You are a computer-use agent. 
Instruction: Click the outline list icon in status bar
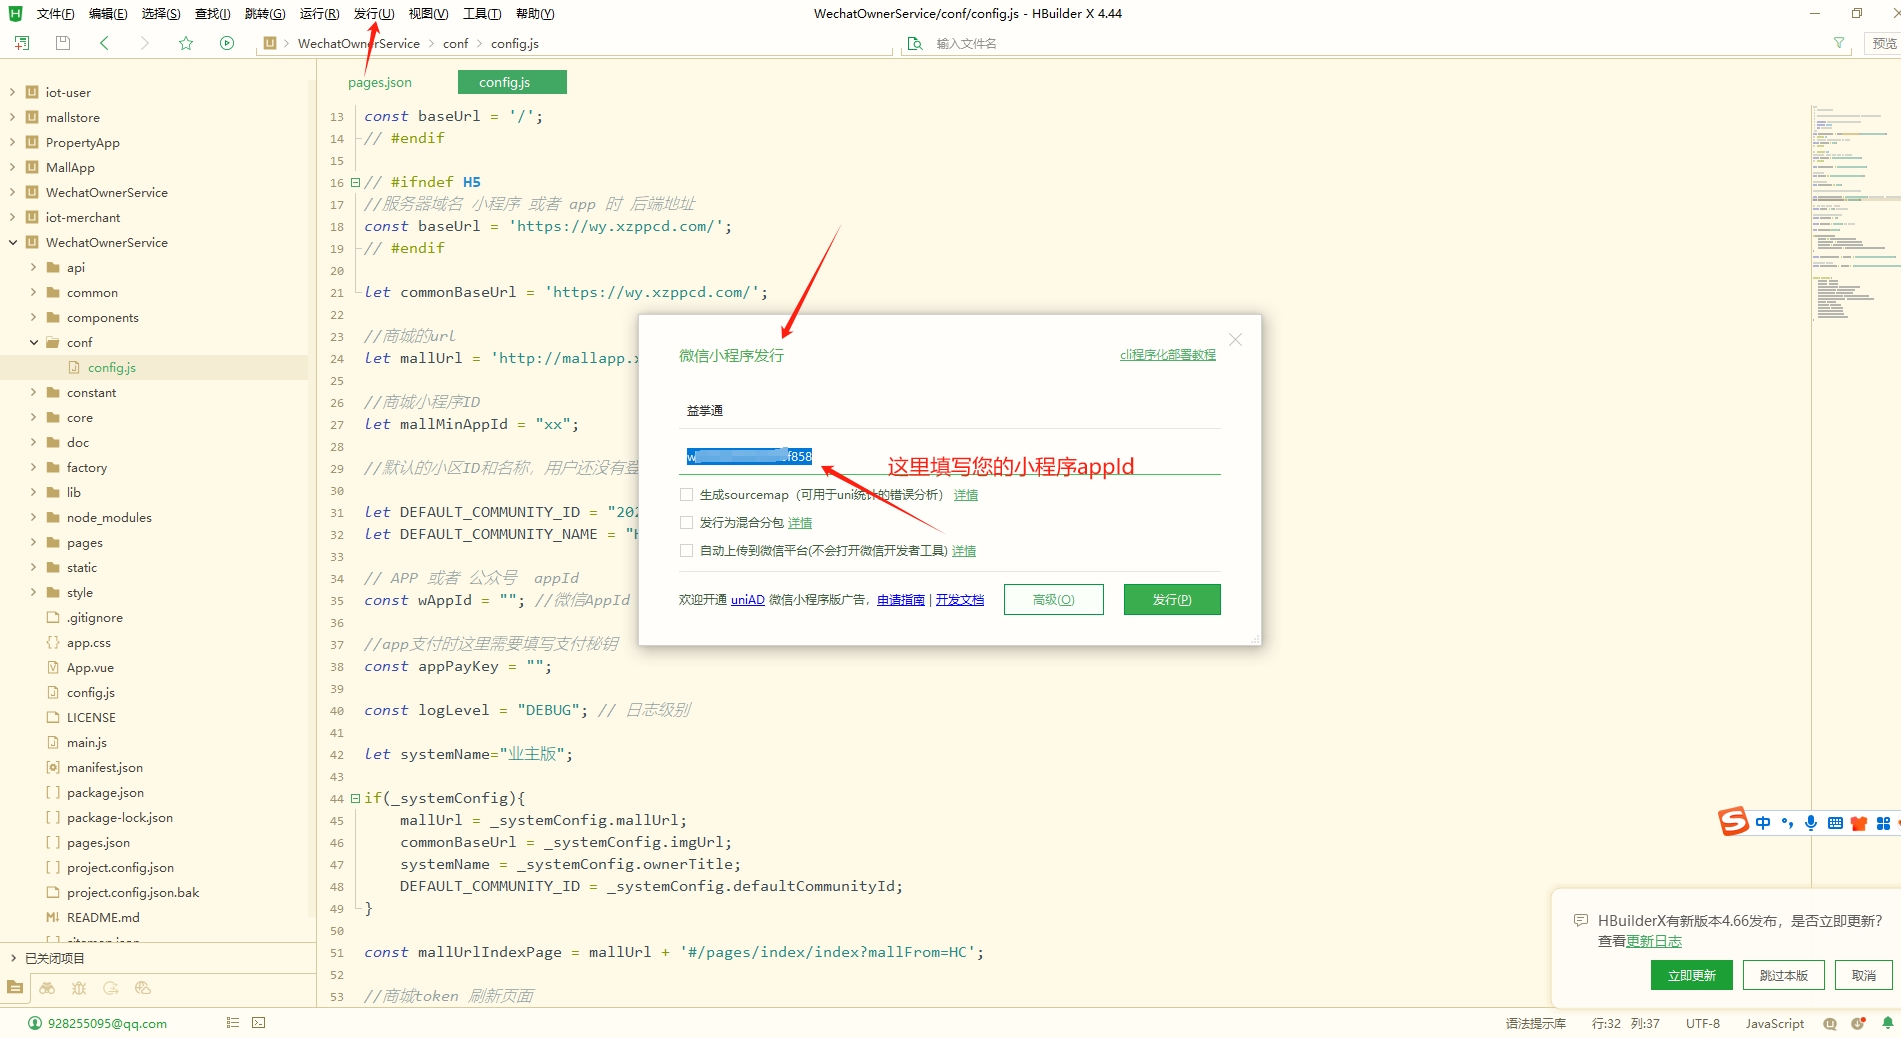[233, 1023]
